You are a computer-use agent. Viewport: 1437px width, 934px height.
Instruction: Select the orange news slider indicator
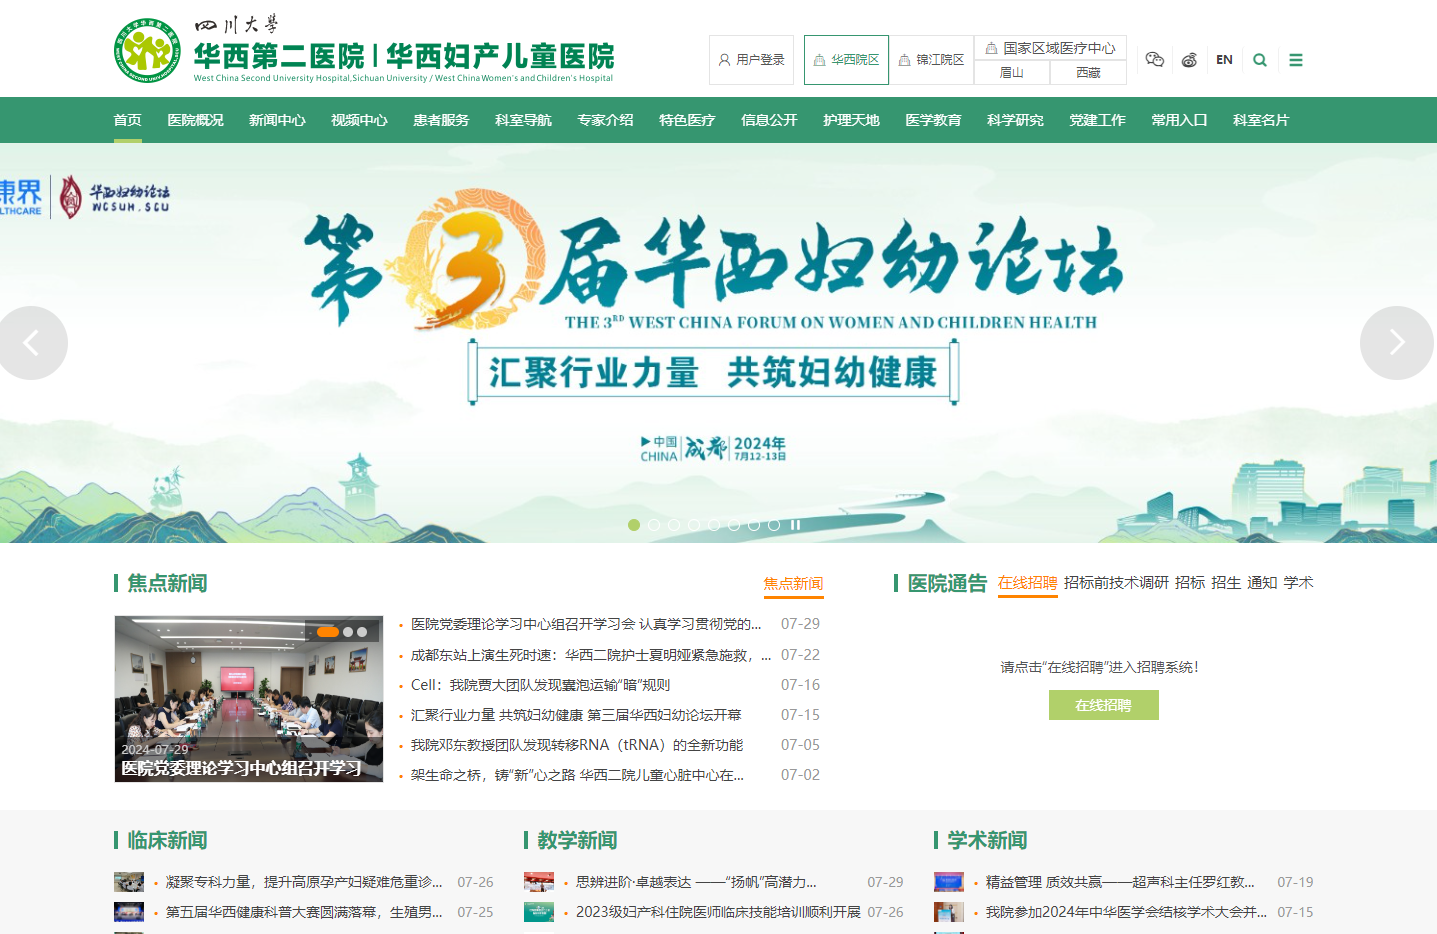[x=328, y=632]
